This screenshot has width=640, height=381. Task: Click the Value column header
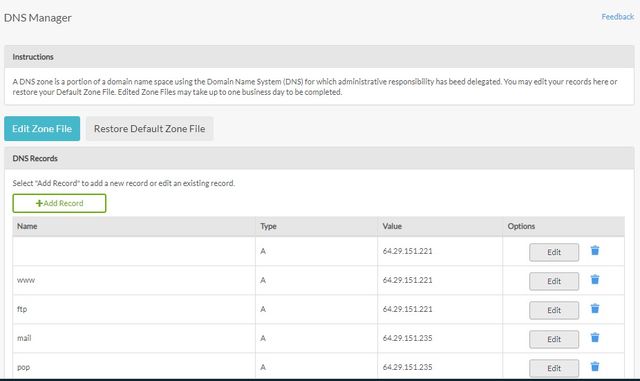tap(392, 226)
